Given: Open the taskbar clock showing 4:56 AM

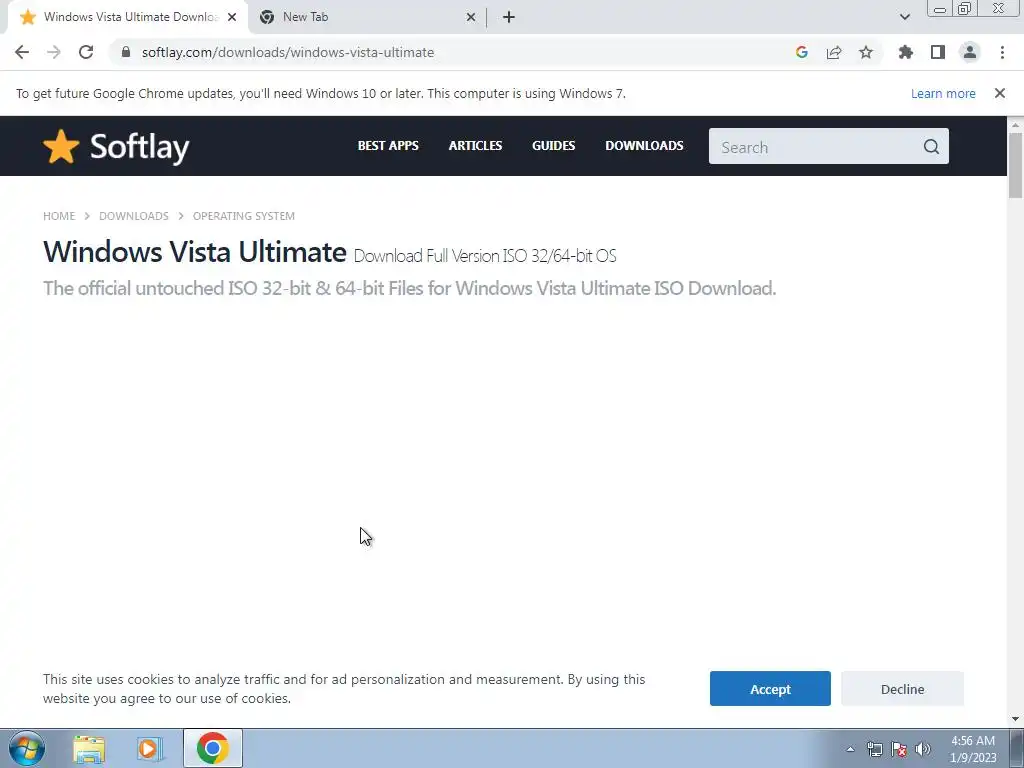Looking at the screenshot, I should point(973,749).
